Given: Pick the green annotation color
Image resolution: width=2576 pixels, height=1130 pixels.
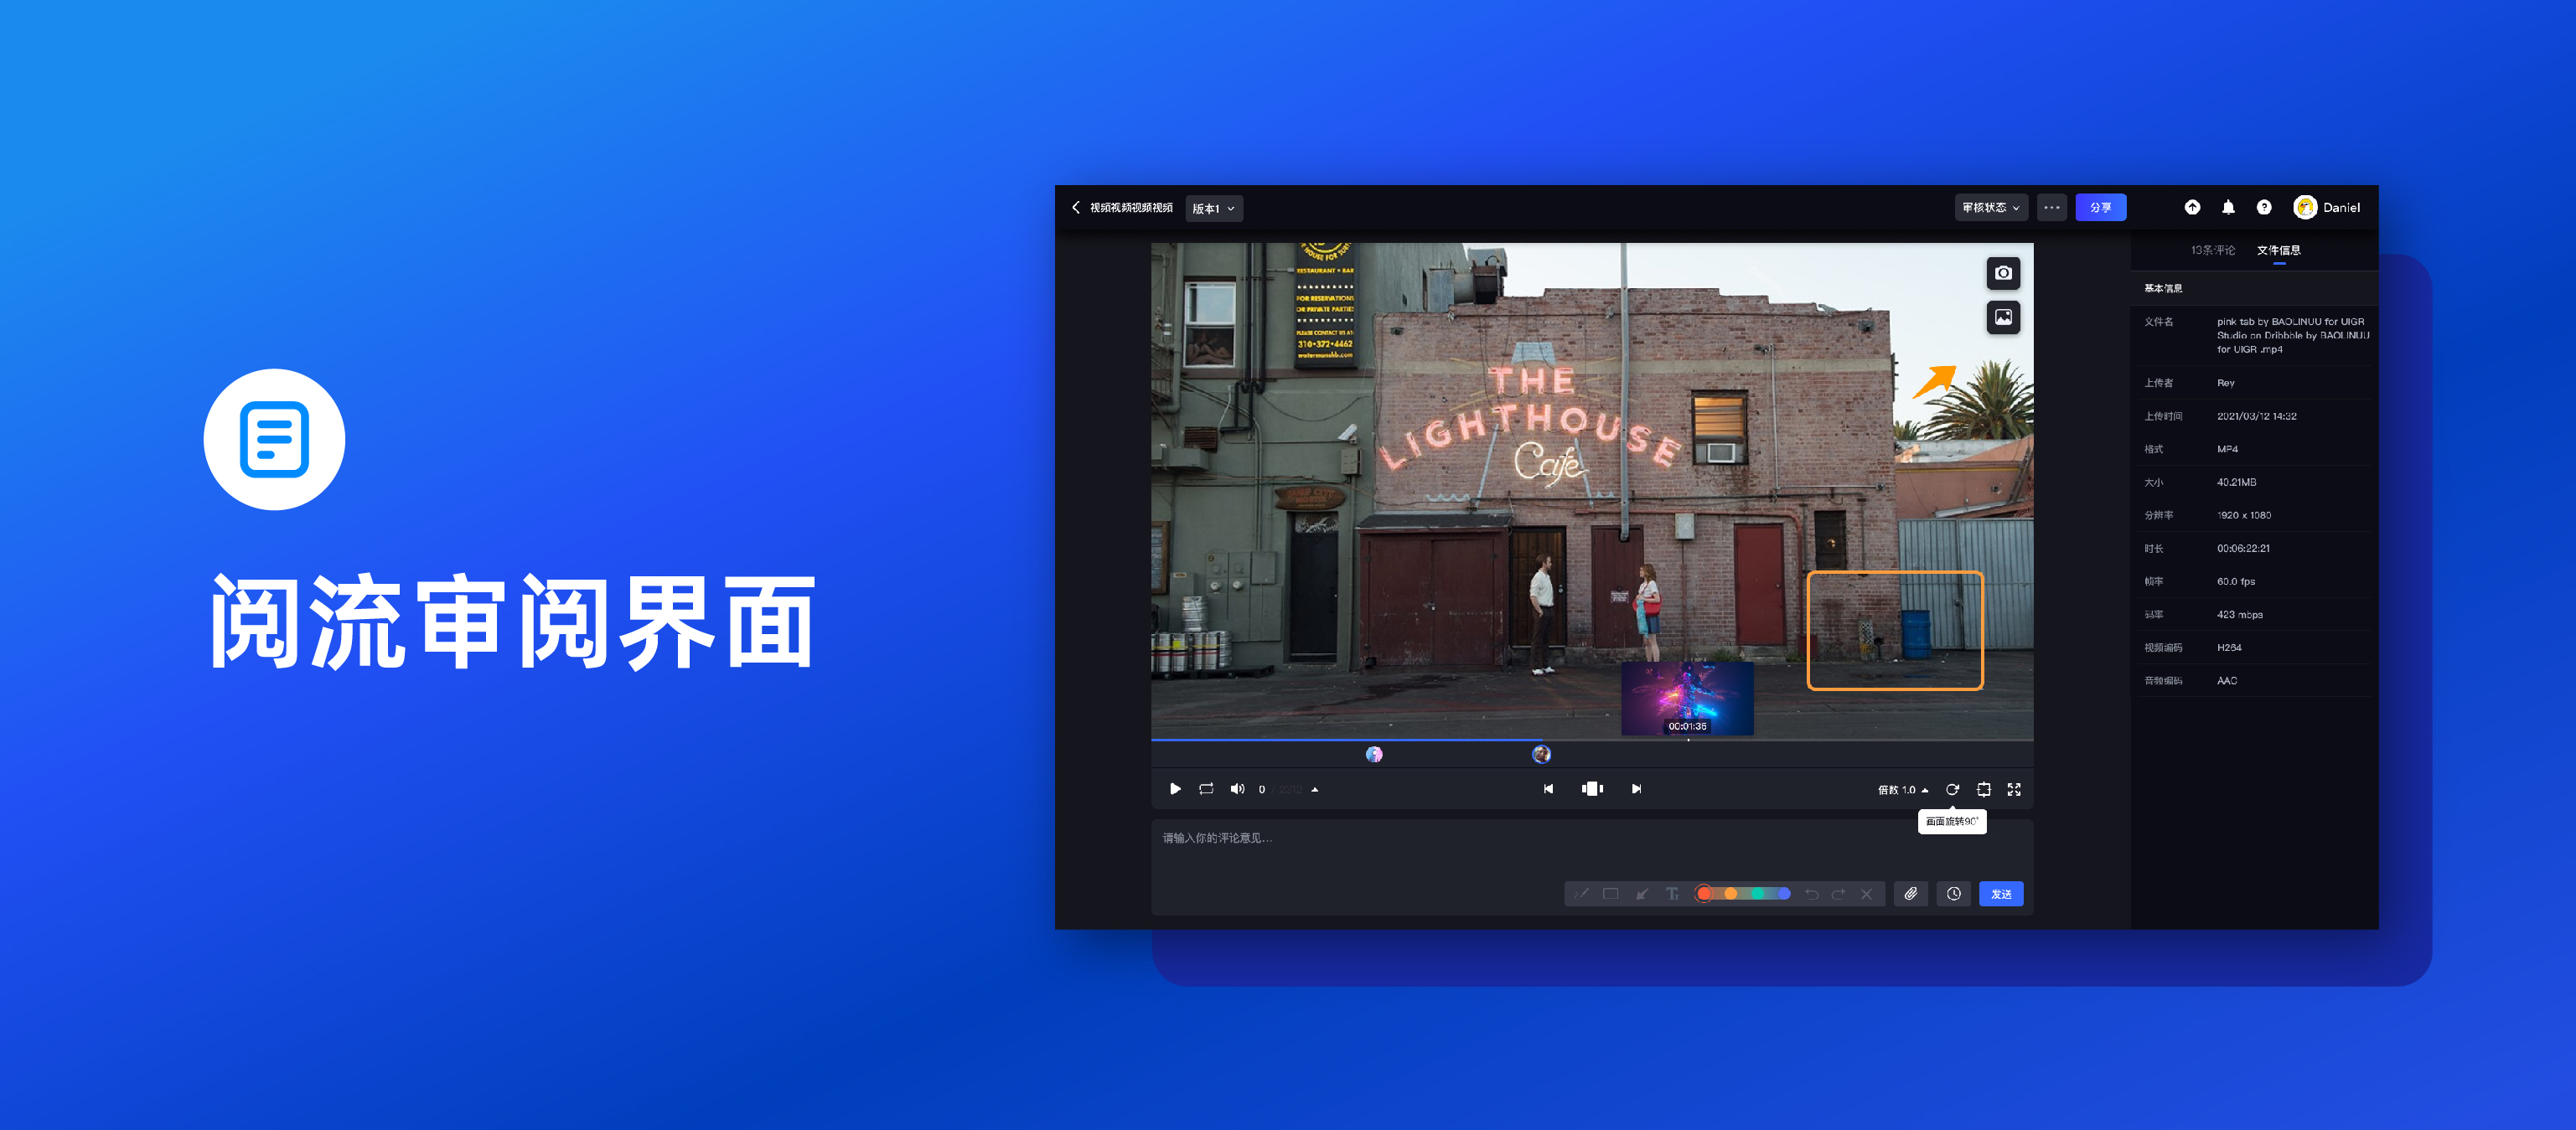Looking at the screenshot, I should (x=1758, y=894).
